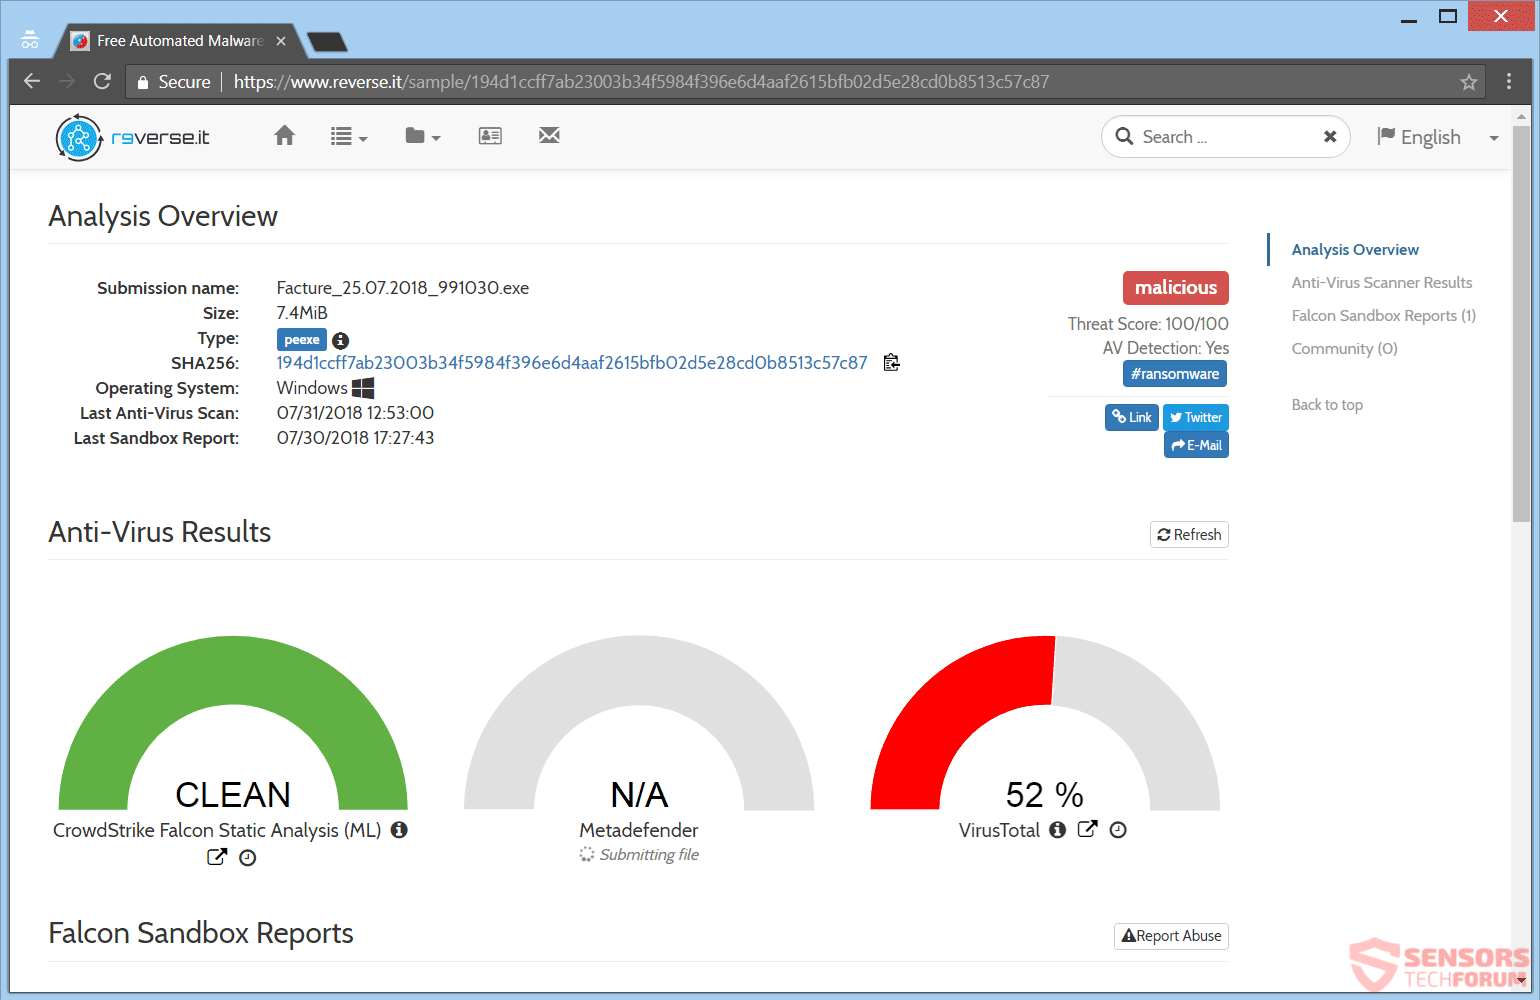Jump to Anti-Virus Scanner Results section
The image size is (1540, 1000).
tap(1382, 283)
